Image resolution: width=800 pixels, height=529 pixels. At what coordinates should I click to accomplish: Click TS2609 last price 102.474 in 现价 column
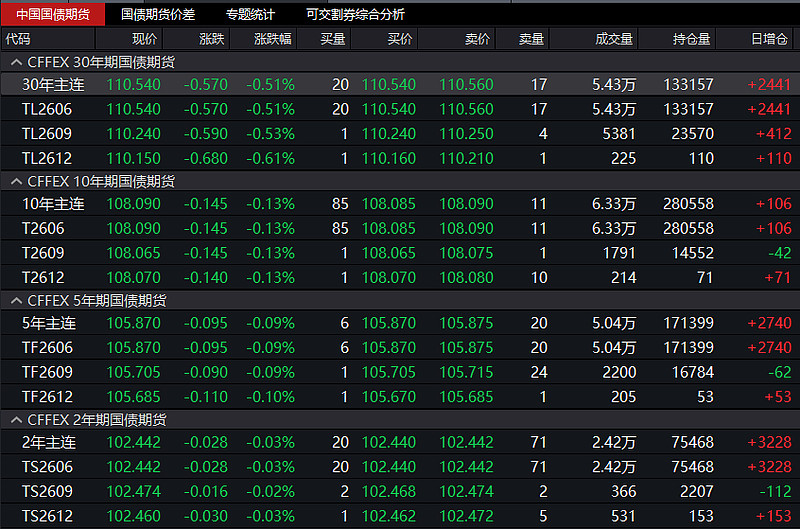[134, 491]
